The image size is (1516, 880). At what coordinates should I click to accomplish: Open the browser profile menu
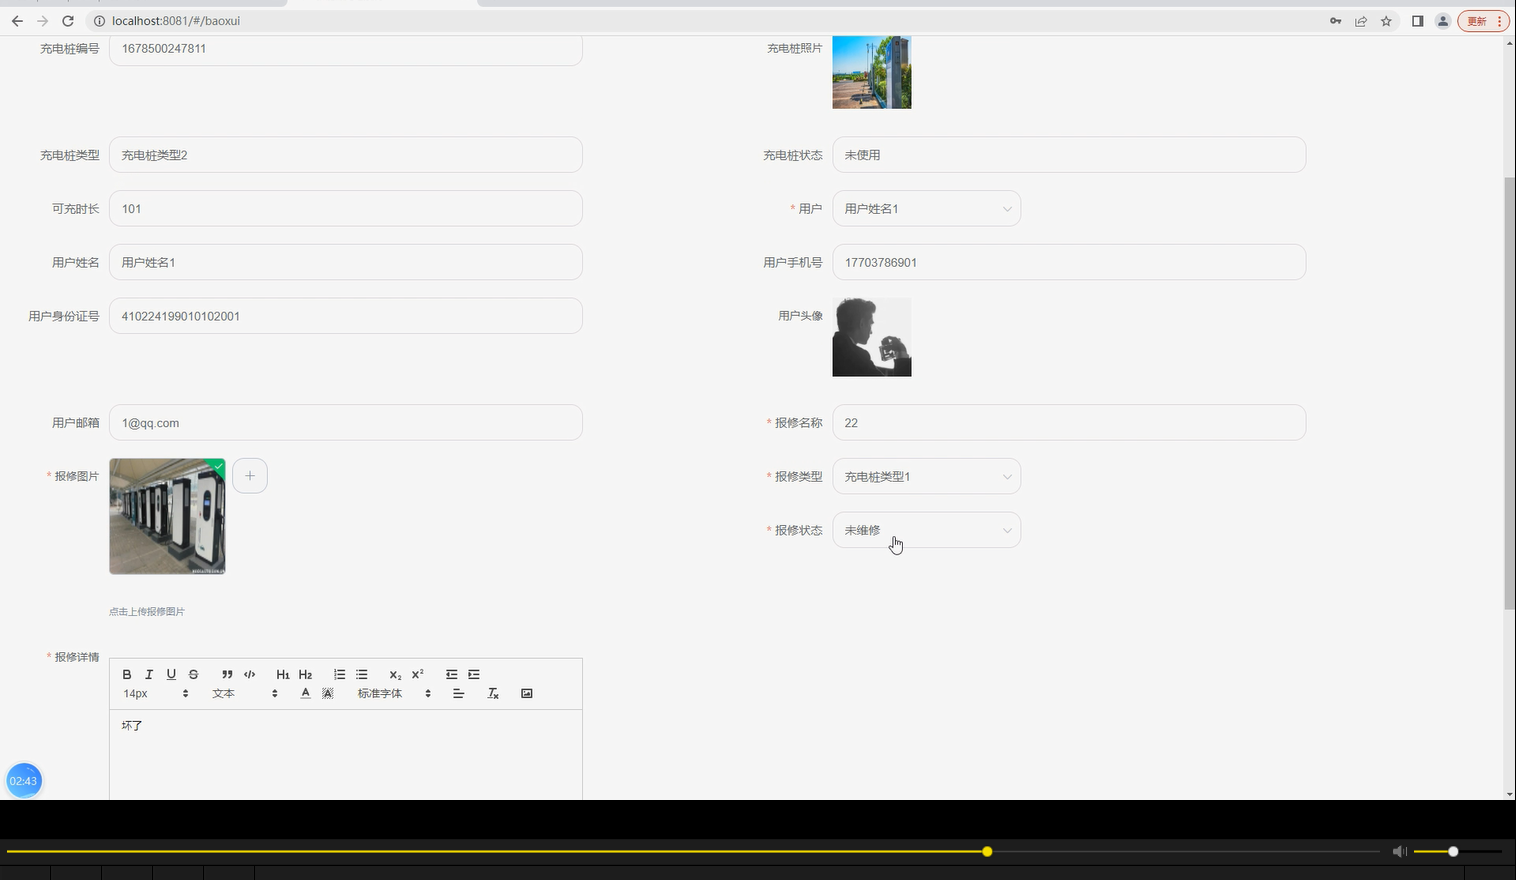1442,20
